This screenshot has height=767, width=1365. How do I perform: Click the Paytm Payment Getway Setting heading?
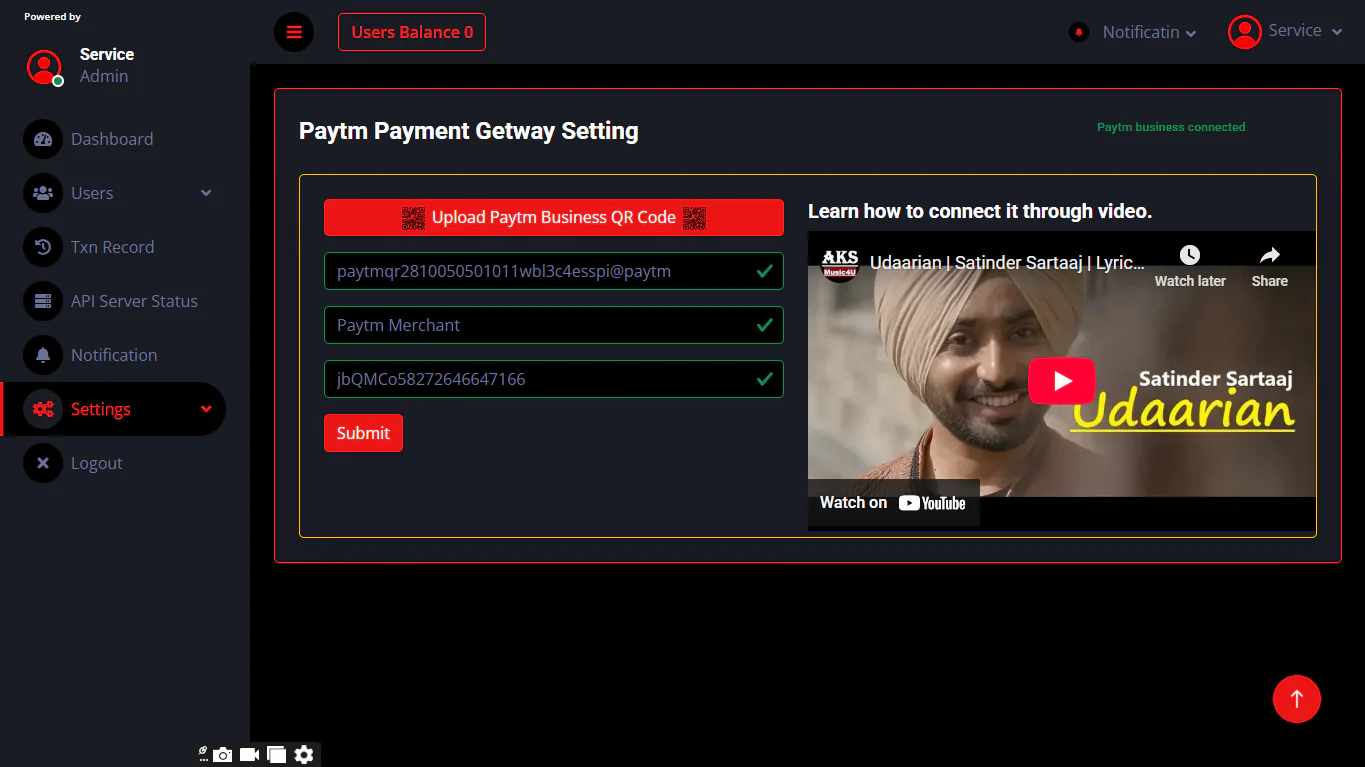(x=469, y=131)
